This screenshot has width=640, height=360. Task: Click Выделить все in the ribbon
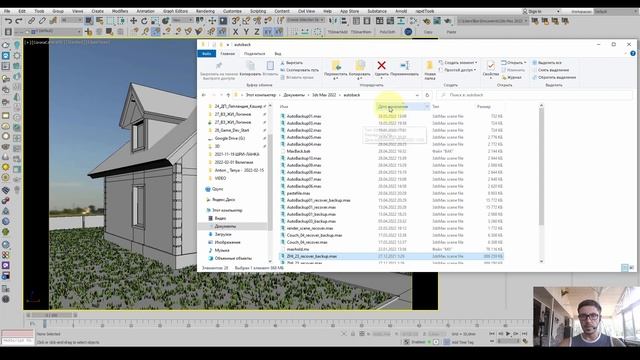point(547,63)
